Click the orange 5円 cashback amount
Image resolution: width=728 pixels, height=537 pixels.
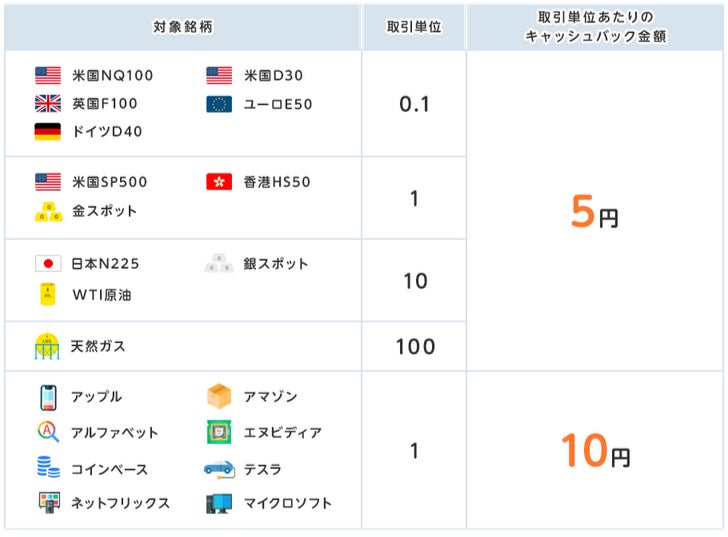(594, 212)
